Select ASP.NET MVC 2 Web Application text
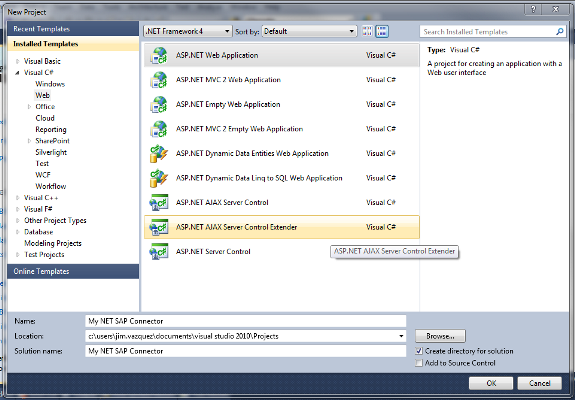Viewport: 575px width, 400px height. pos(228,80)
